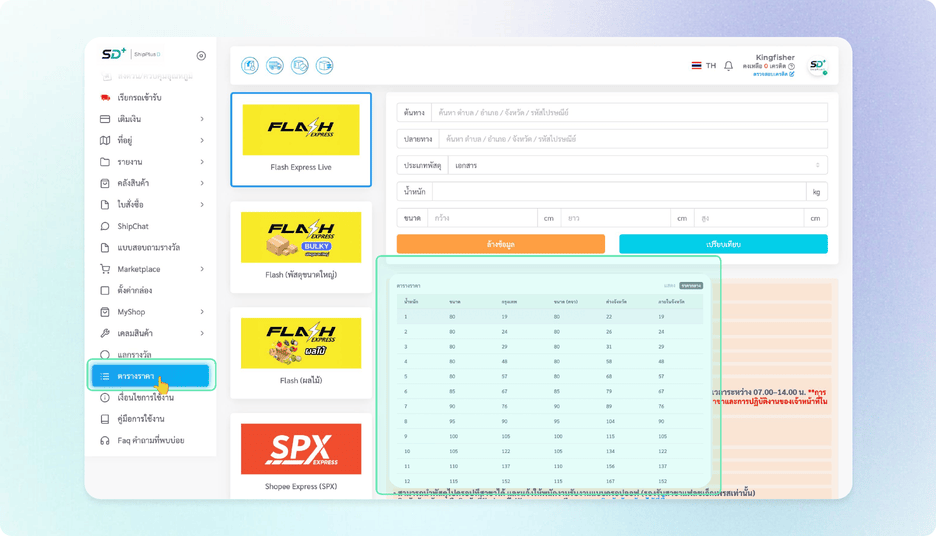Click the headset icon beside Faq คำถามที่พบบ่อย
The width and height of the screenshot is (936, 536).
point(105,440)
